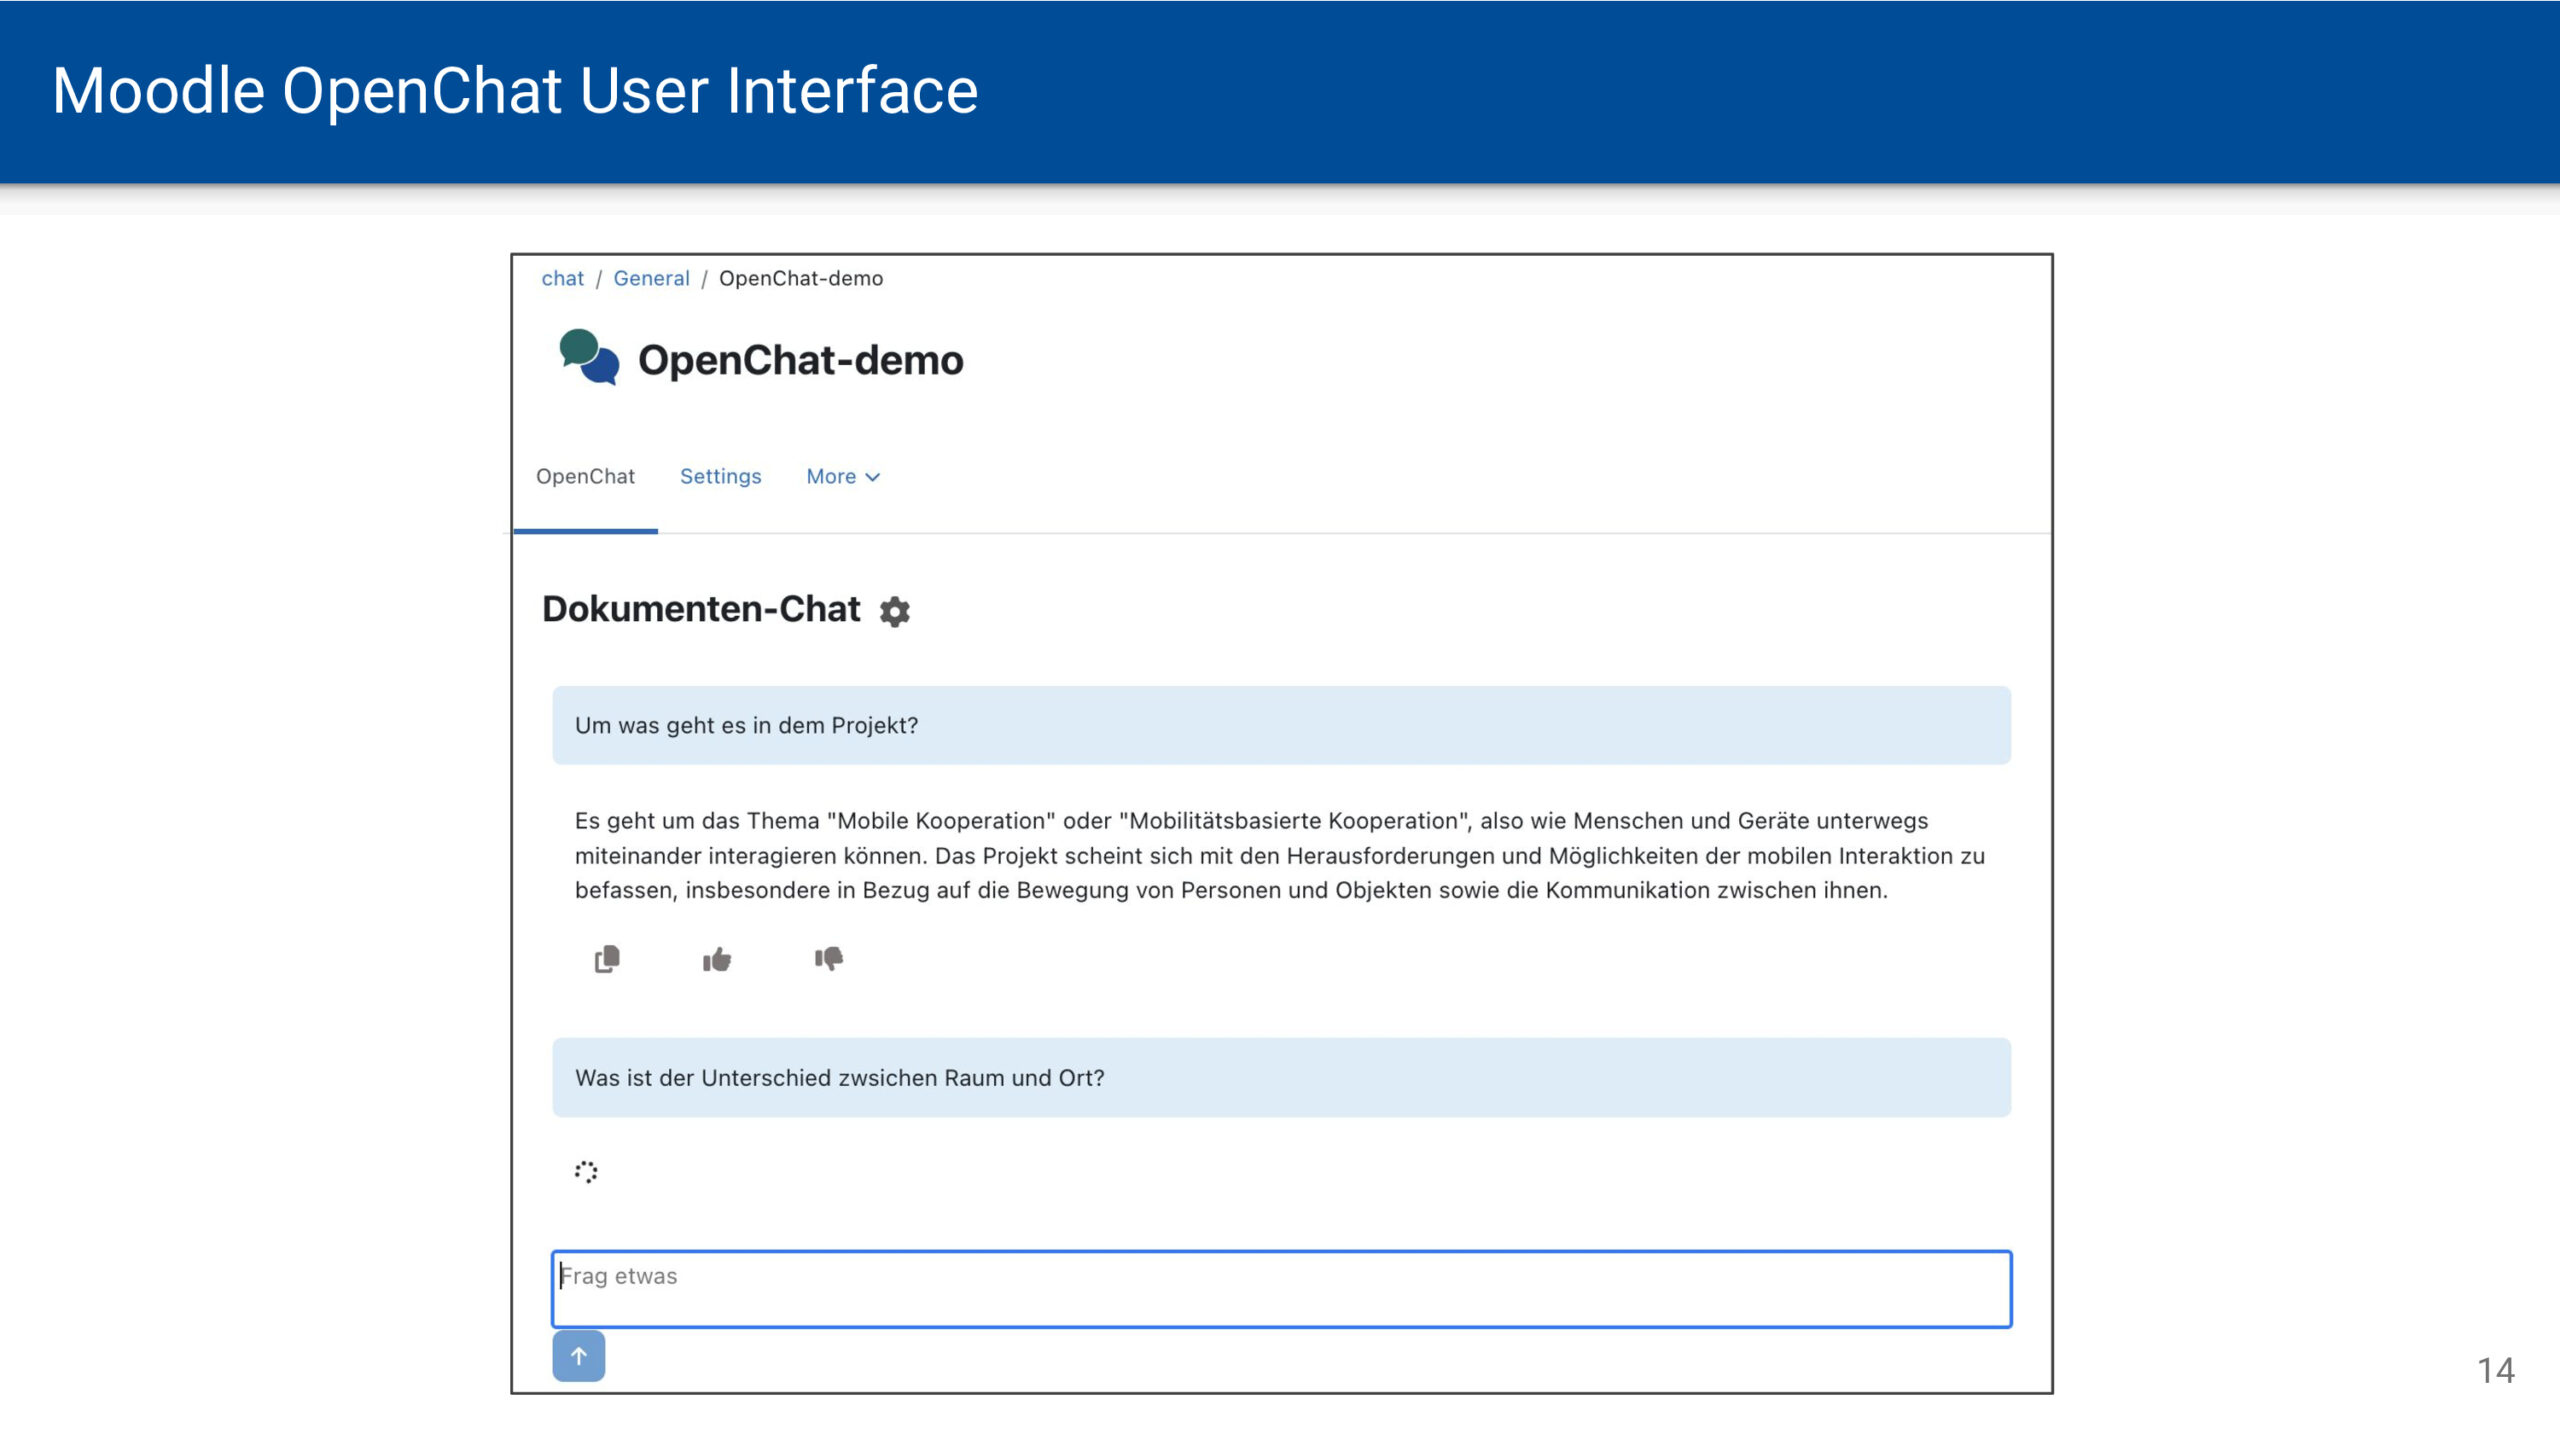Copy the chatbot response text
Image resolution: width=2560 pixels, height=1440 pixels.
[607, 959]
